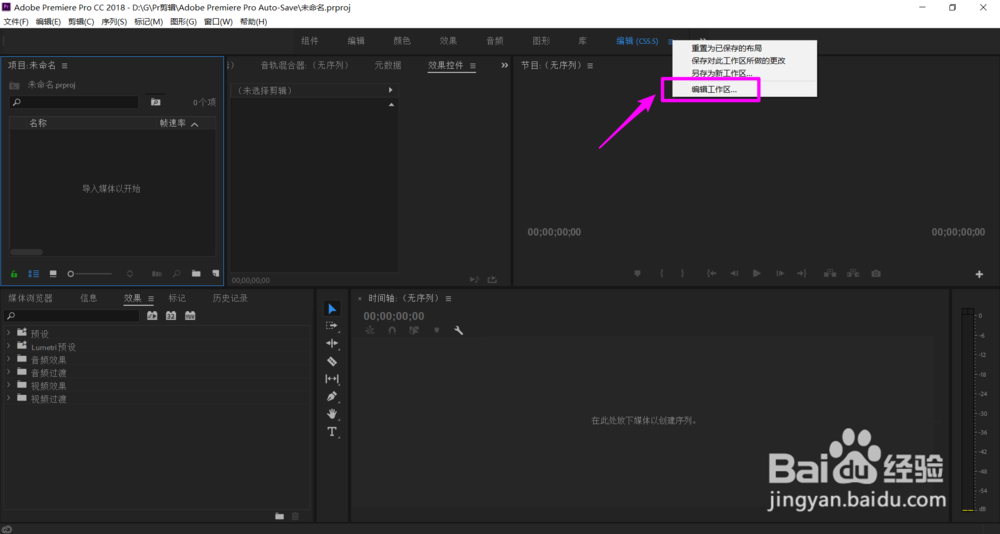1000x534 pixels.
Task: Click Automate to Sequence icon
Action: coord(157,274)
